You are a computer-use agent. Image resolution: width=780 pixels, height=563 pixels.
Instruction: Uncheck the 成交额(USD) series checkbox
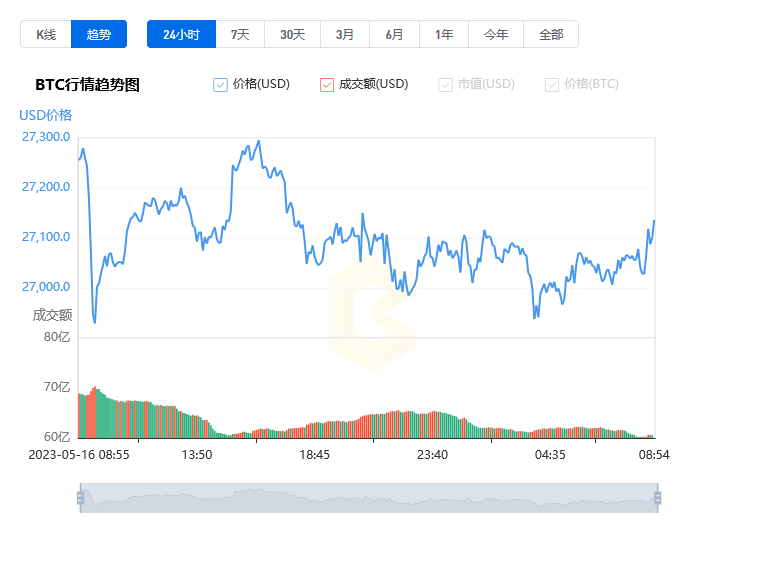(x=327, y=85)
